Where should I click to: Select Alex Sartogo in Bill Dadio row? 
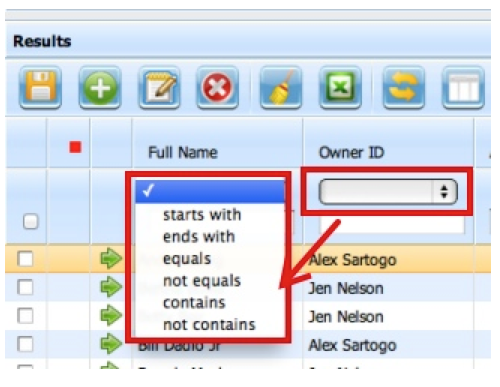(353, 345)
